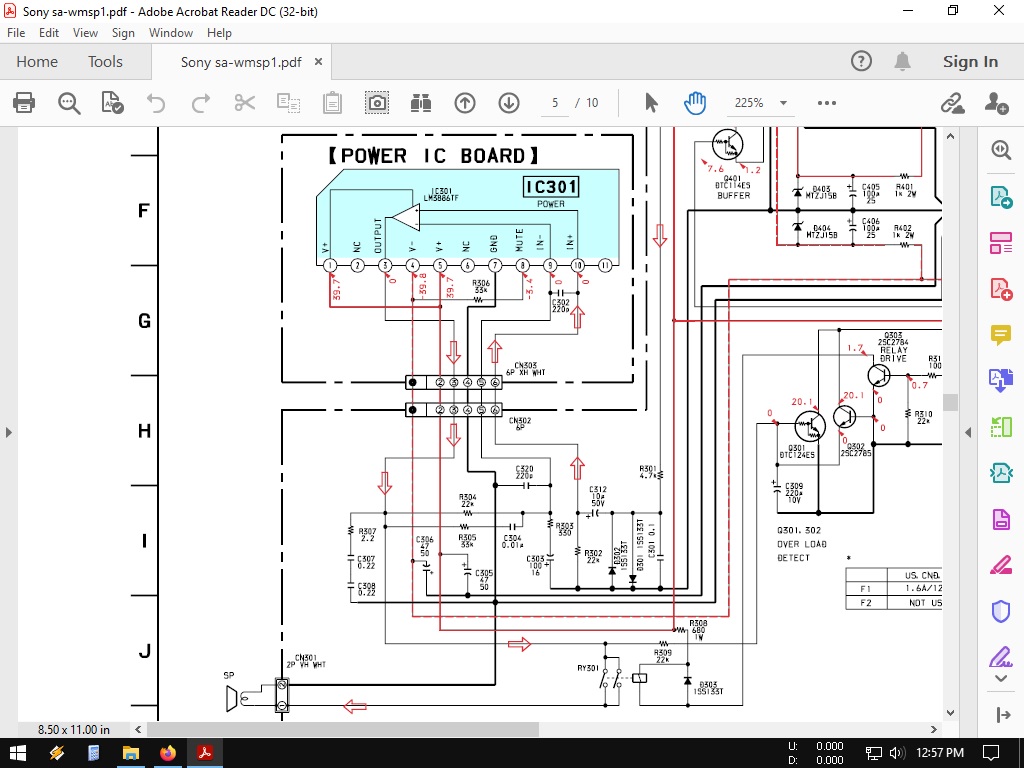Image resolution: width=1024 pixels, height=768 pixels.
Task: Open the volume speaker tray icon
Action: point(896,753)
